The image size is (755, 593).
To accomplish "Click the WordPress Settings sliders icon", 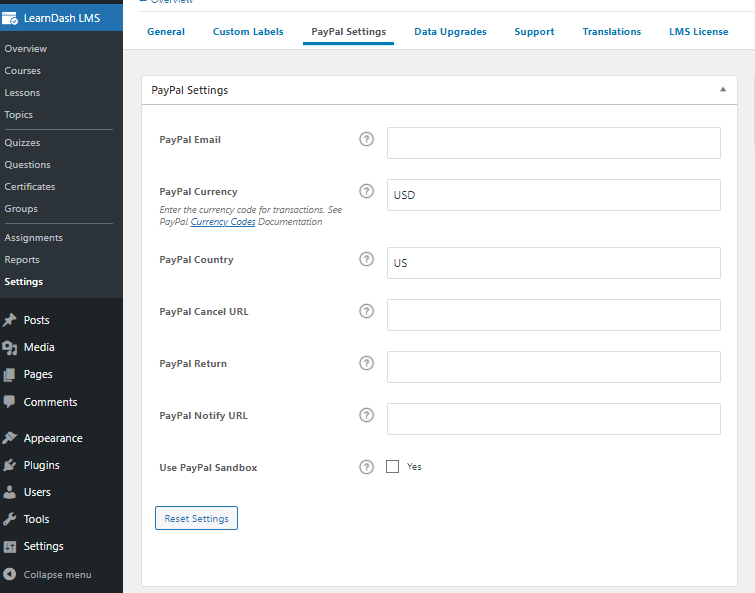I will [10, 546].
